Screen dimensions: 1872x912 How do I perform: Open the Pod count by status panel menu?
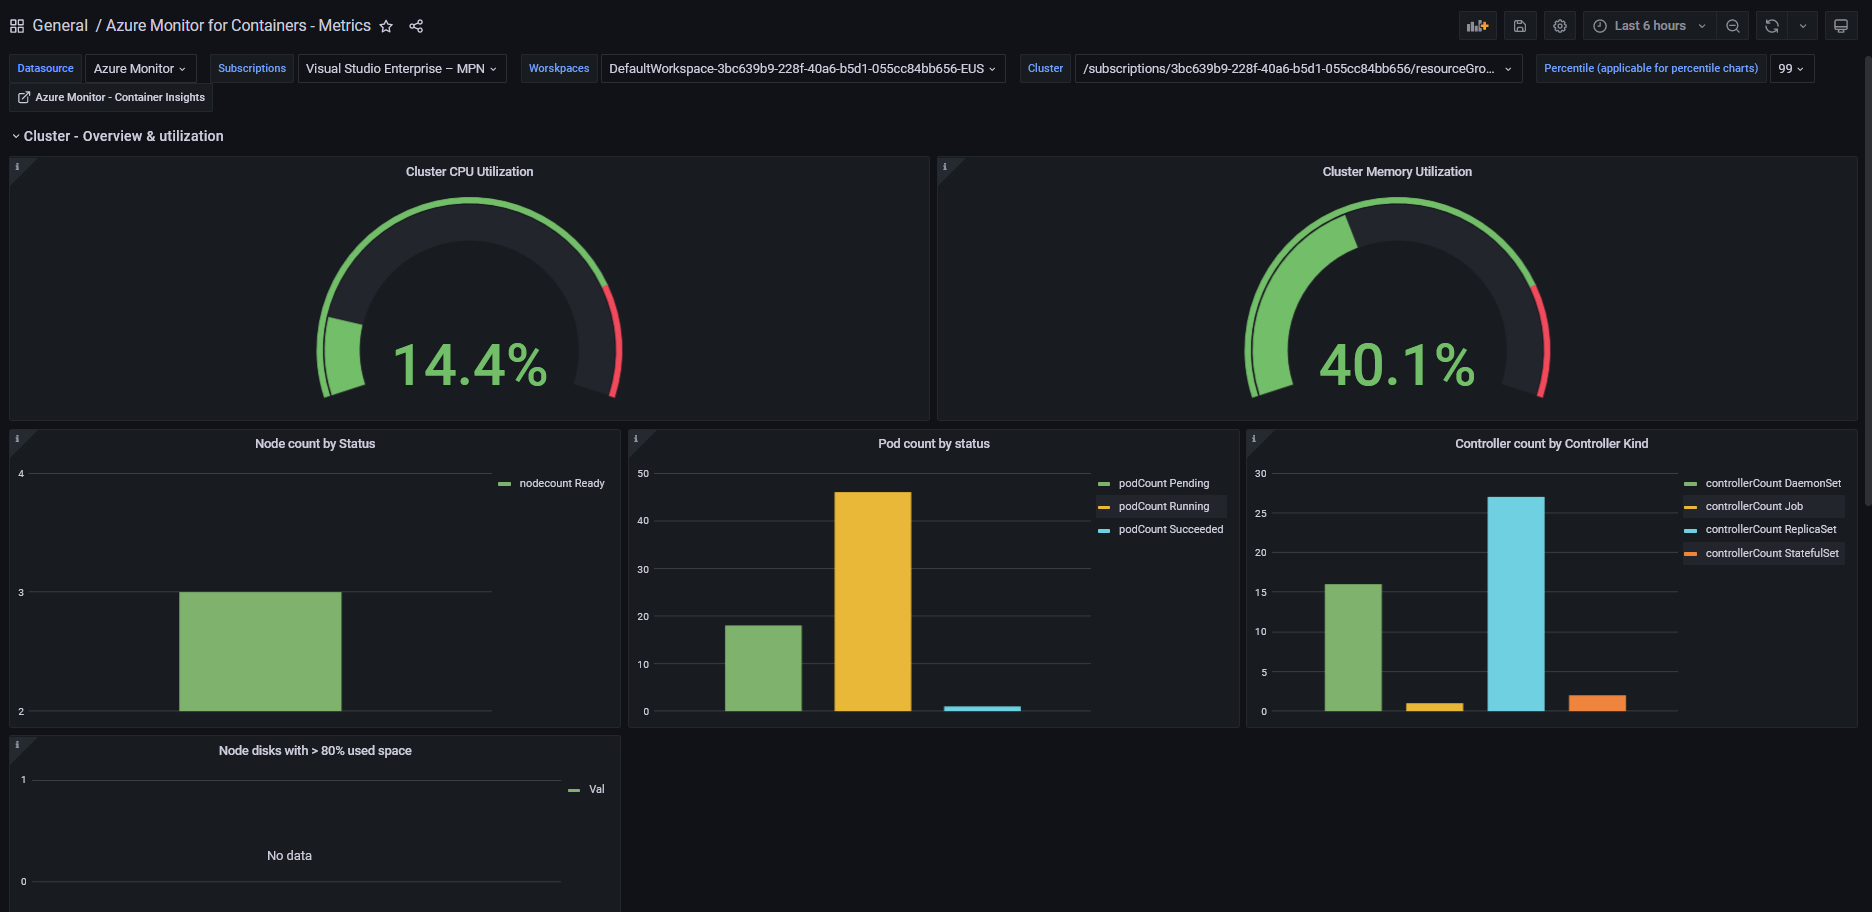[933, 444]
